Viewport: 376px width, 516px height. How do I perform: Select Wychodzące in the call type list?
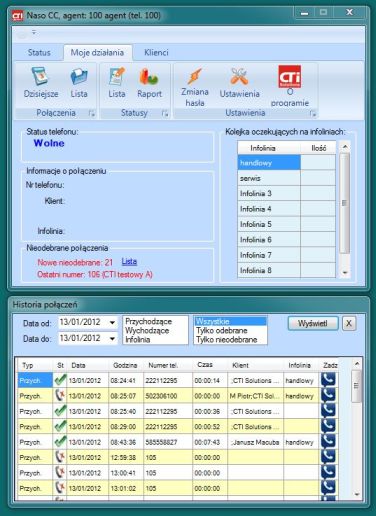[x=147, y=330]
